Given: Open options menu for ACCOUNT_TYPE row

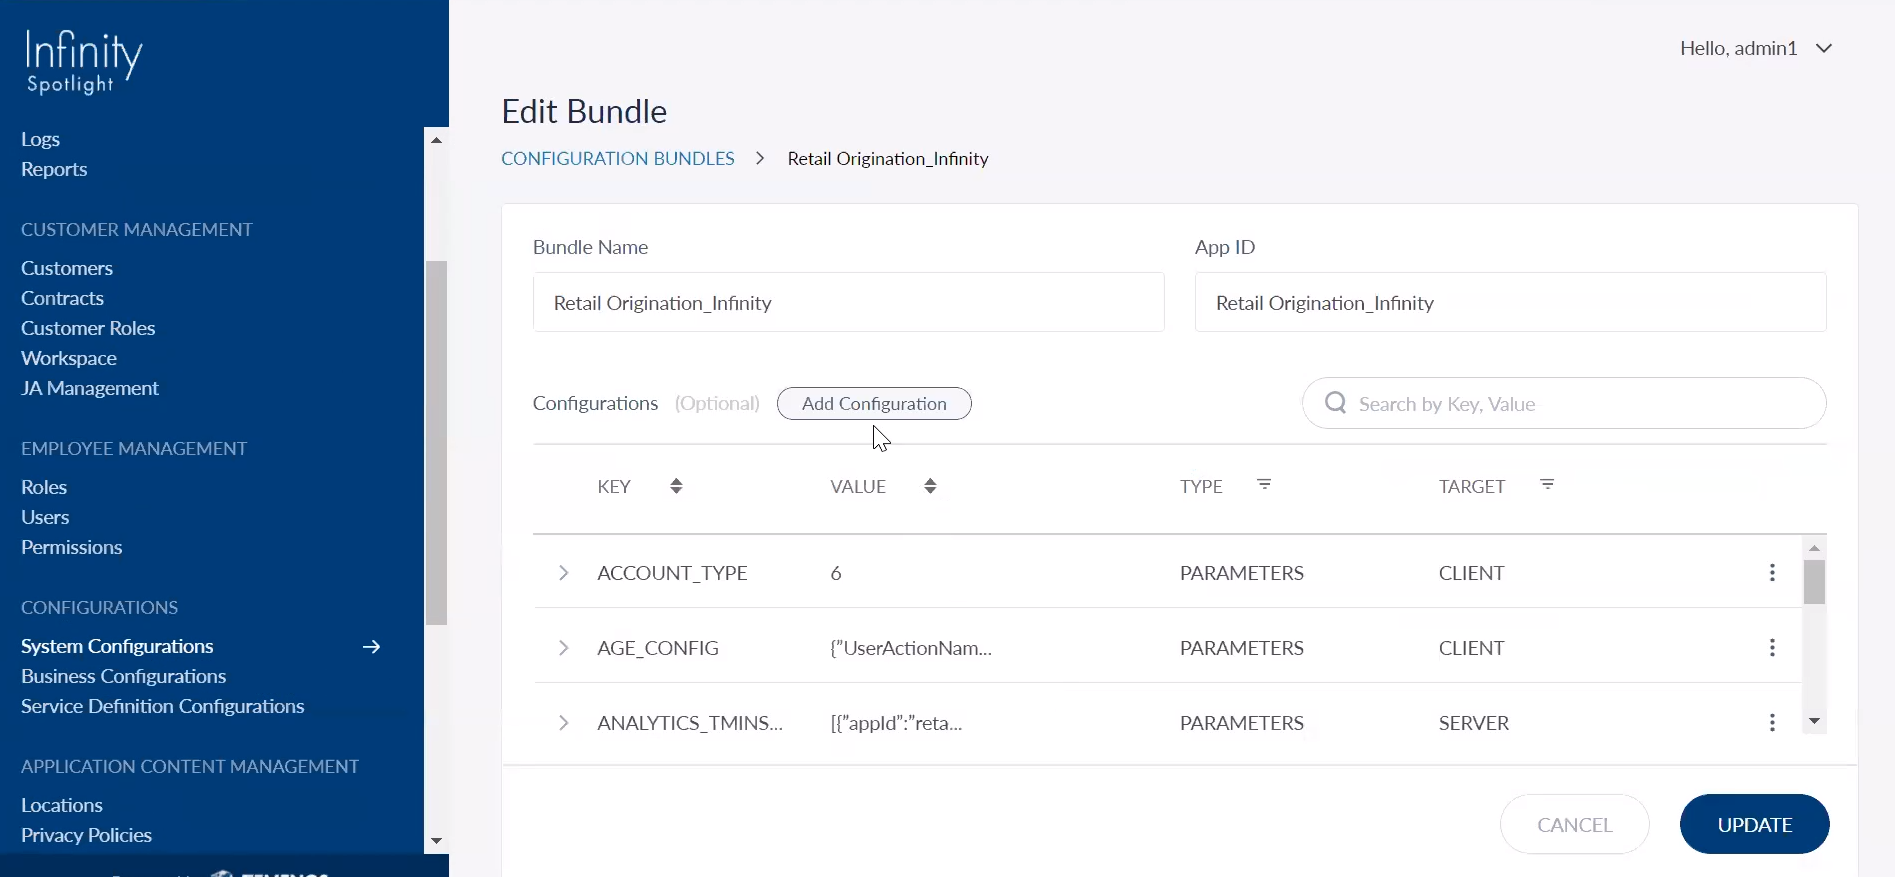Looking at the screenshot, I should coord(1772,573).
